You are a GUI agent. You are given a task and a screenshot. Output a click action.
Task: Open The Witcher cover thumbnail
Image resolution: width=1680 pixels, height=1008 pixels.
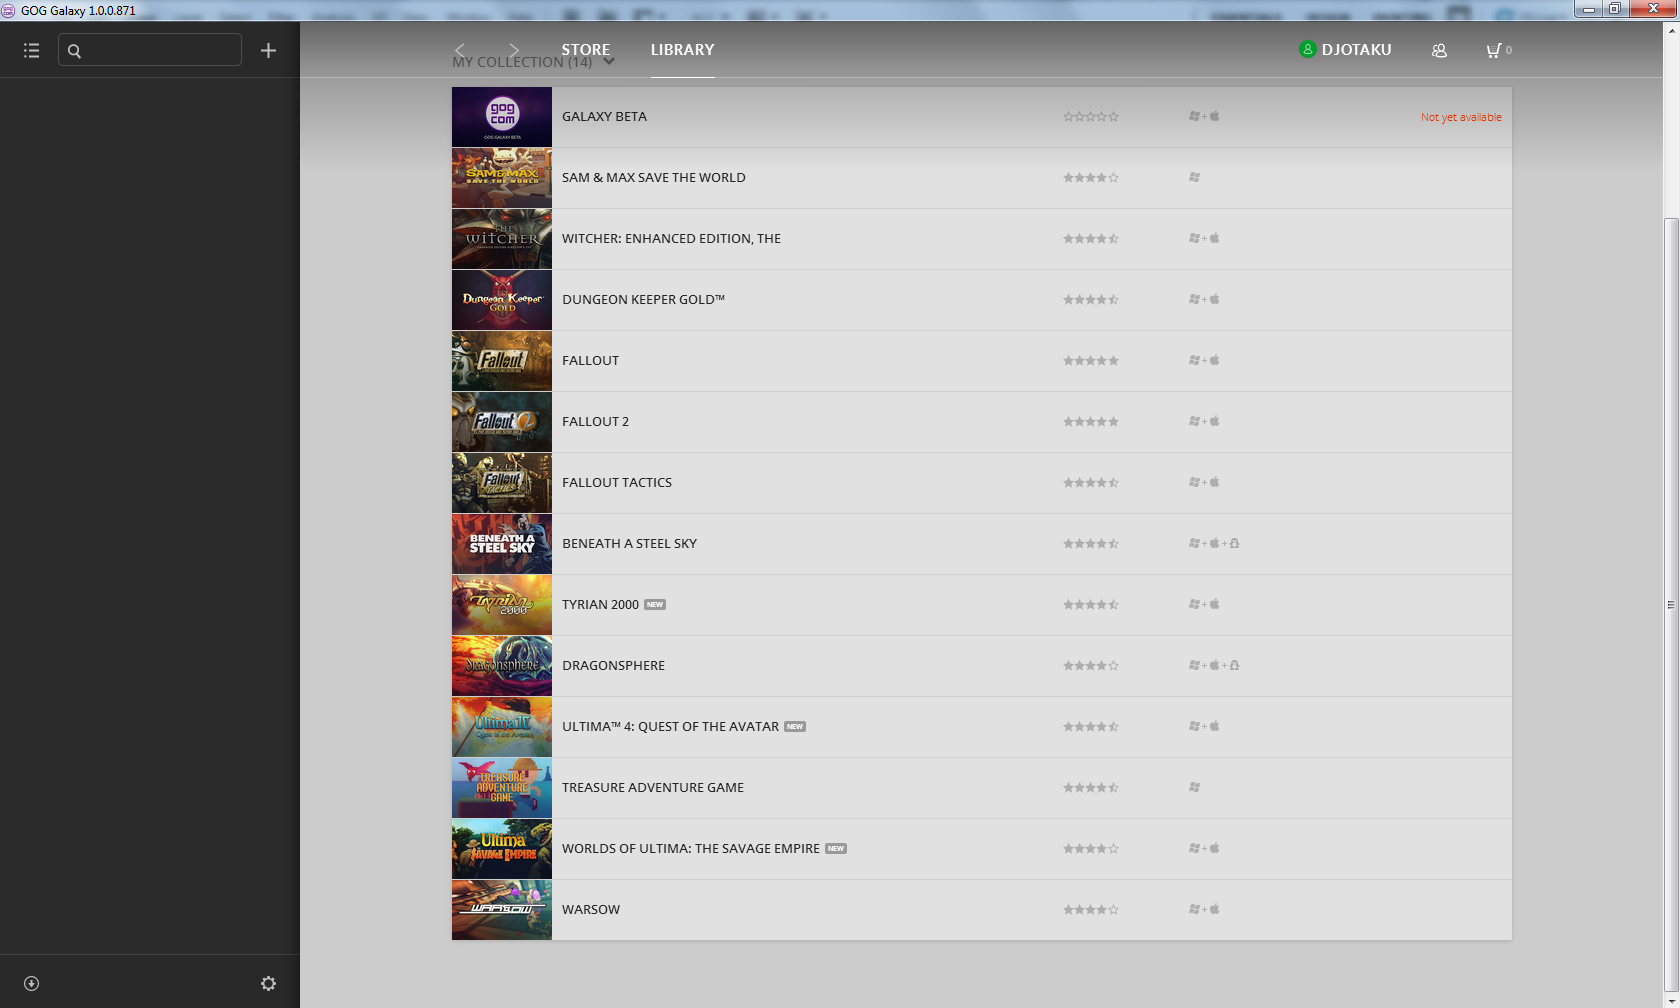click(502, 239)
